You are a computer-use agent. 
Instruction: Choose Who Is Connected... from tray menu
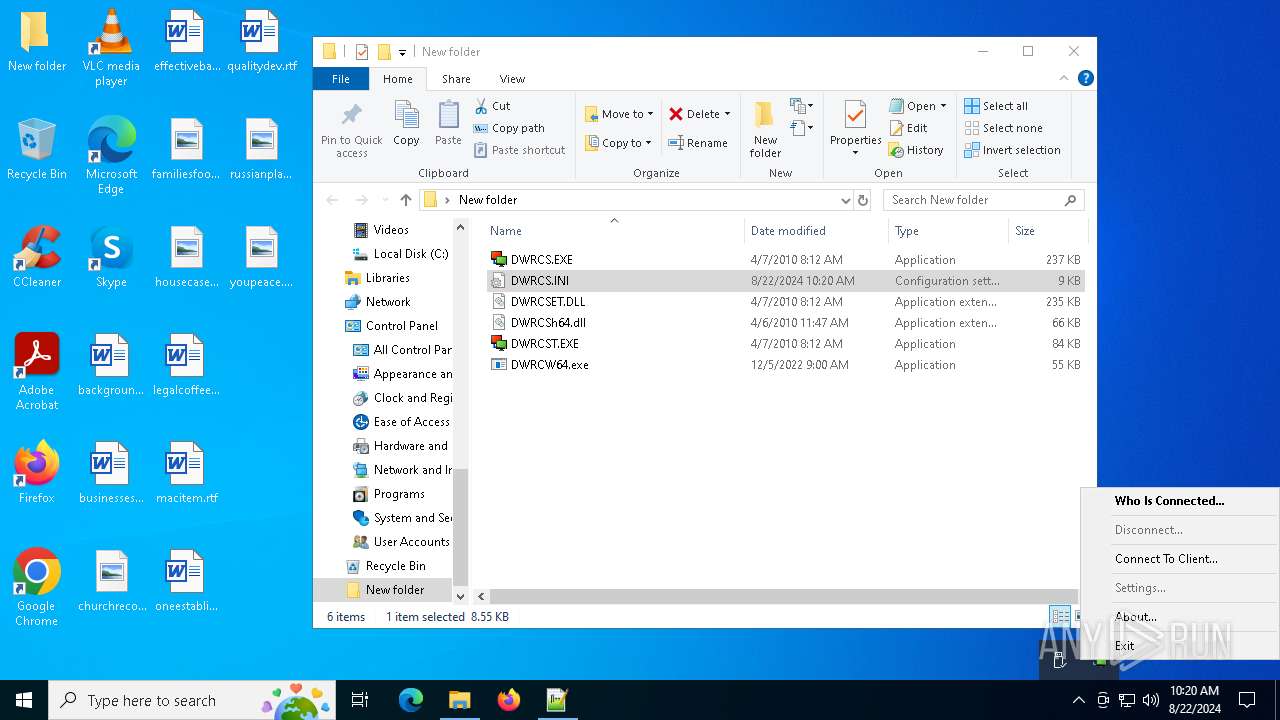tap(1180, 501)
